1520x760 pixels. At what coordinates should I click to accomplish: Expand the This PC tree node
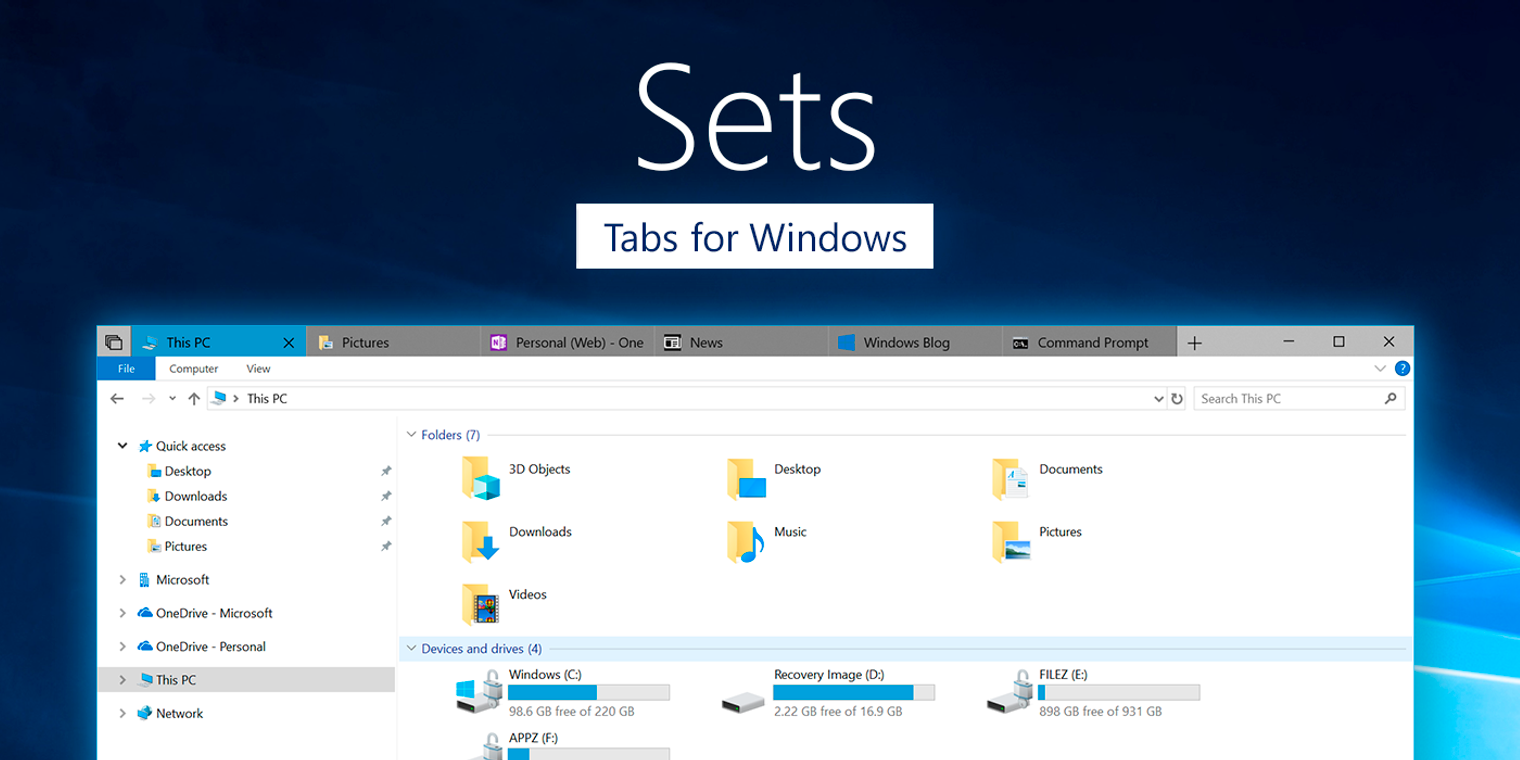[x=122, y=680]
